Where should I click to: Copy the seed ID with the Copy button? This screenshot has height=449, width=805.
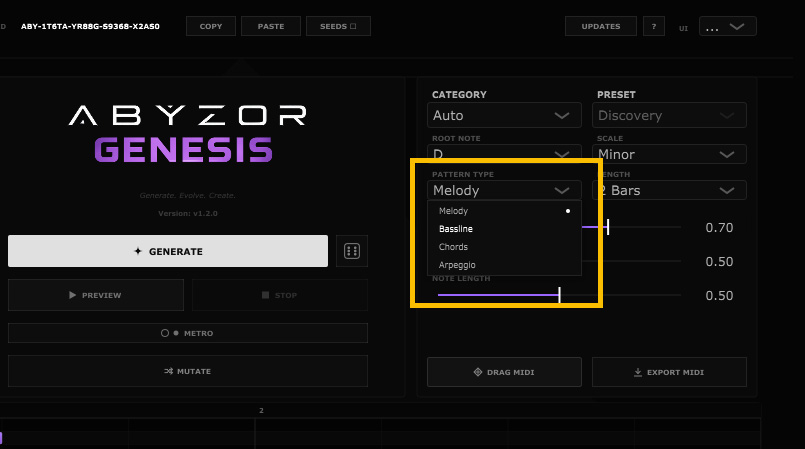tap(210, 26)
